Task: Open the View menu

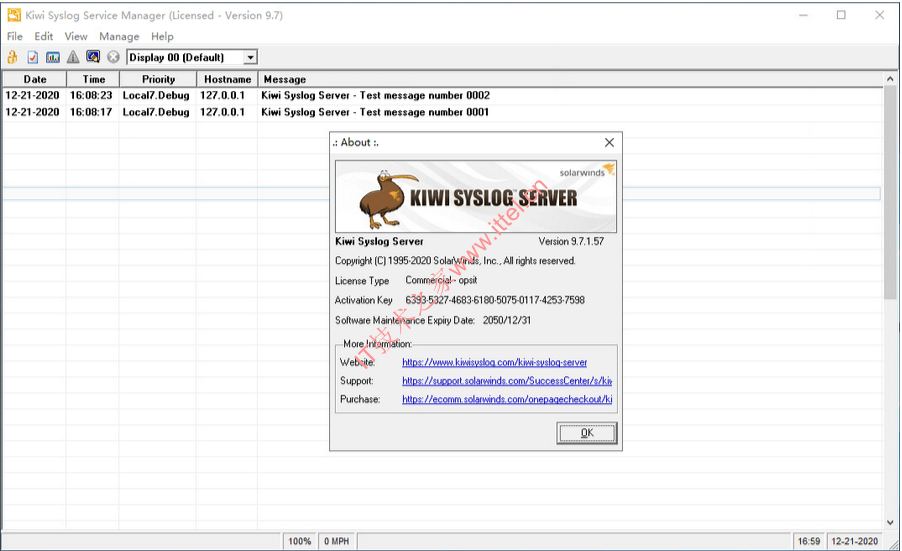Action: [76, 36]
